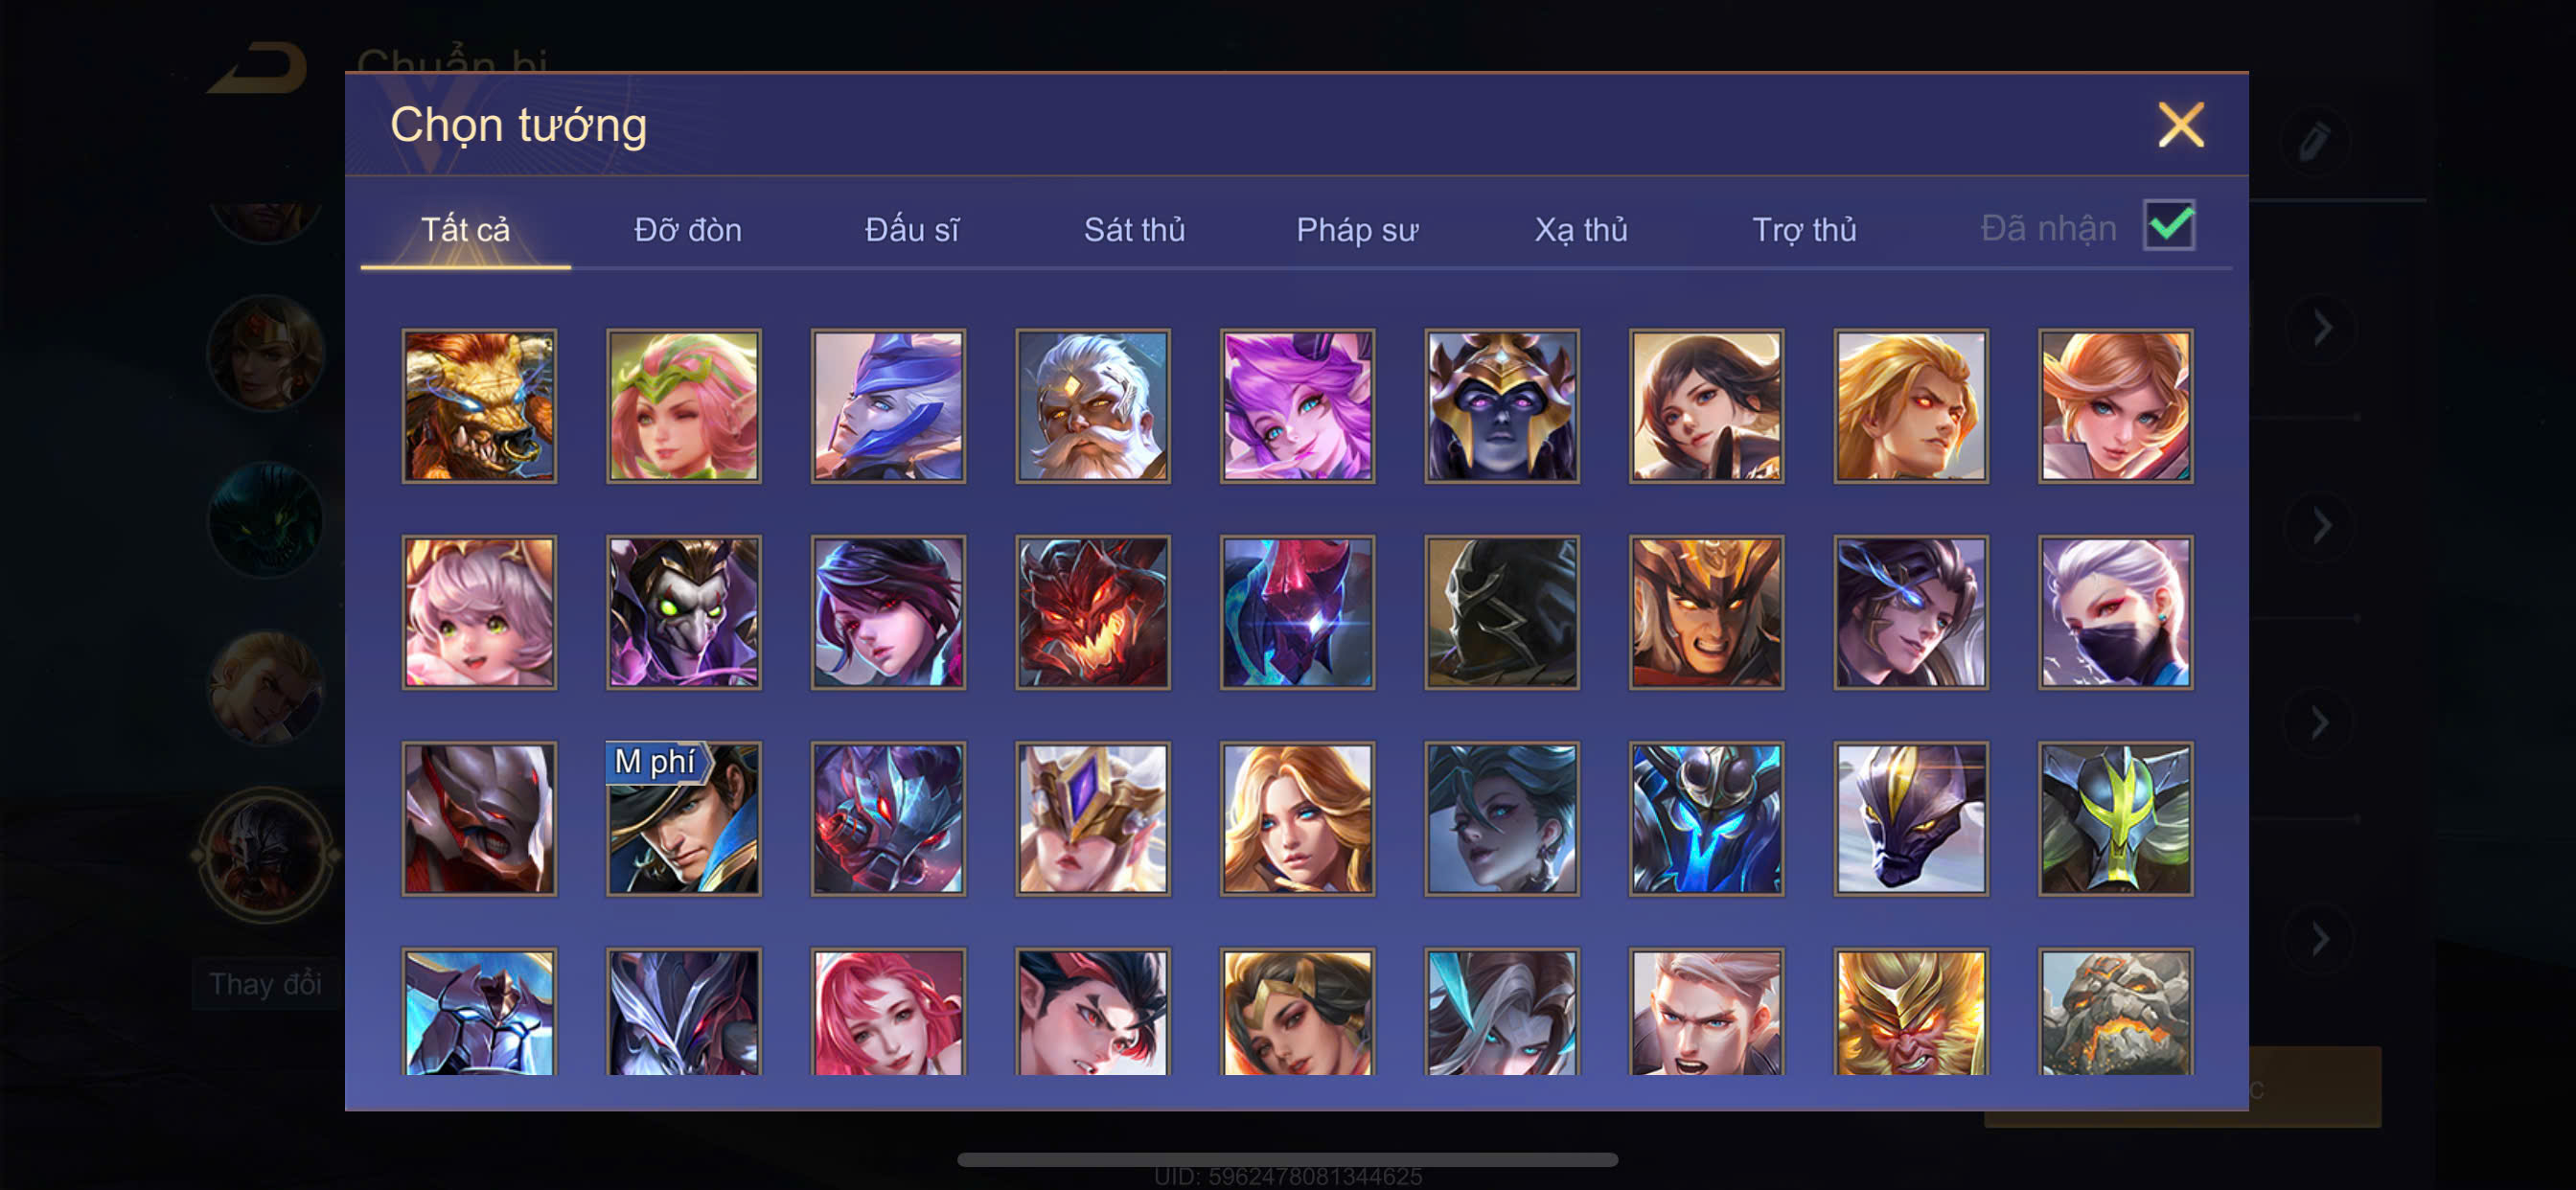The width and height of the screenshot is (2576, 1190).
Task: Select the masked silver-haired ninja girl portrait
Action: click(2115, 612)
